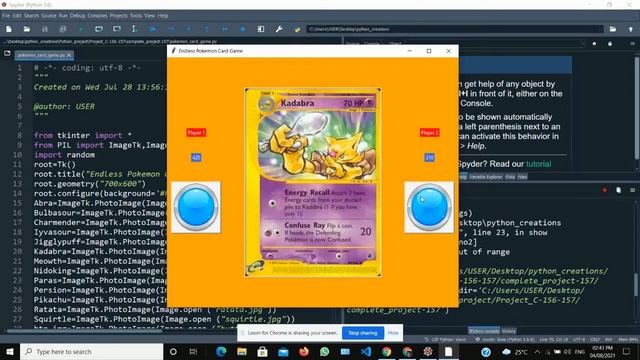The height and width of the screenshot is (360, 640).
Task: Click the Help pane home icon
Action: coord(594,44)
